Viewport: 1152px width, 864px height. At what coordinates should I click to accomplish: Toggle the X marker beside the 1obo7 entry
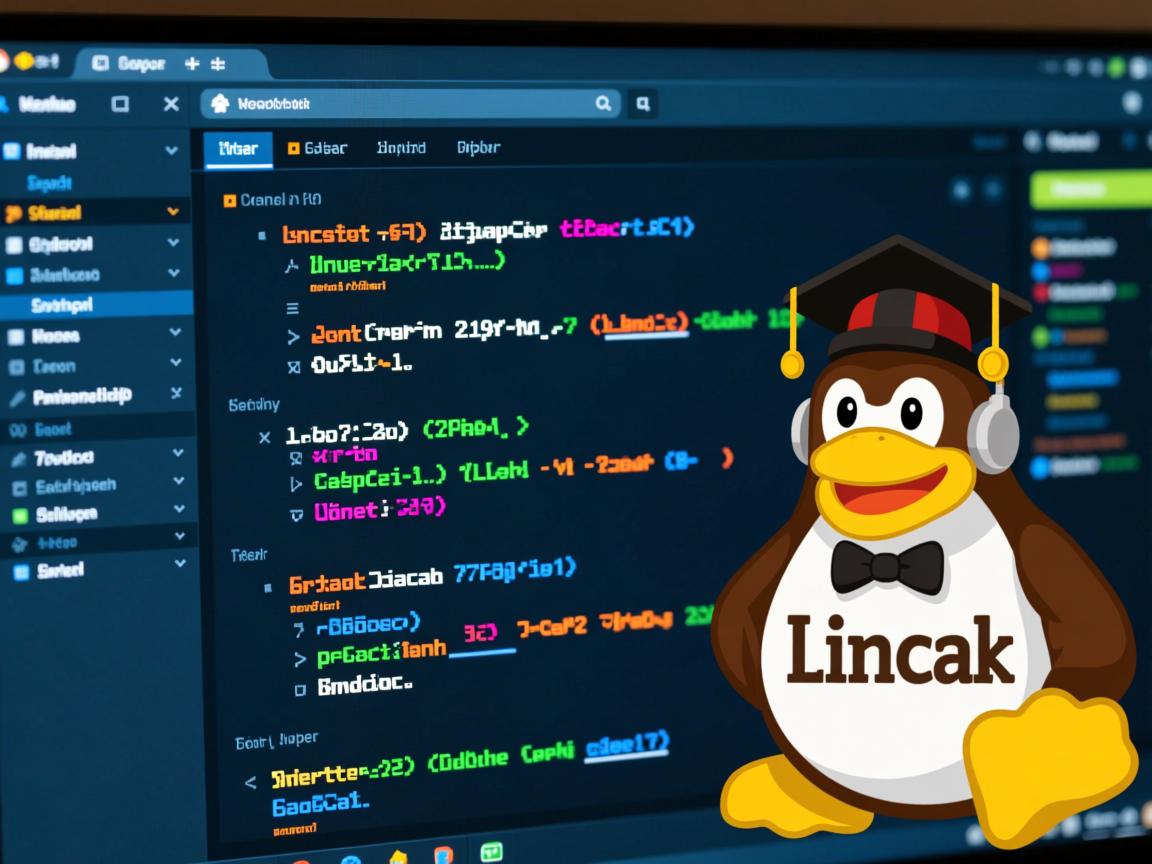point(263,438)
